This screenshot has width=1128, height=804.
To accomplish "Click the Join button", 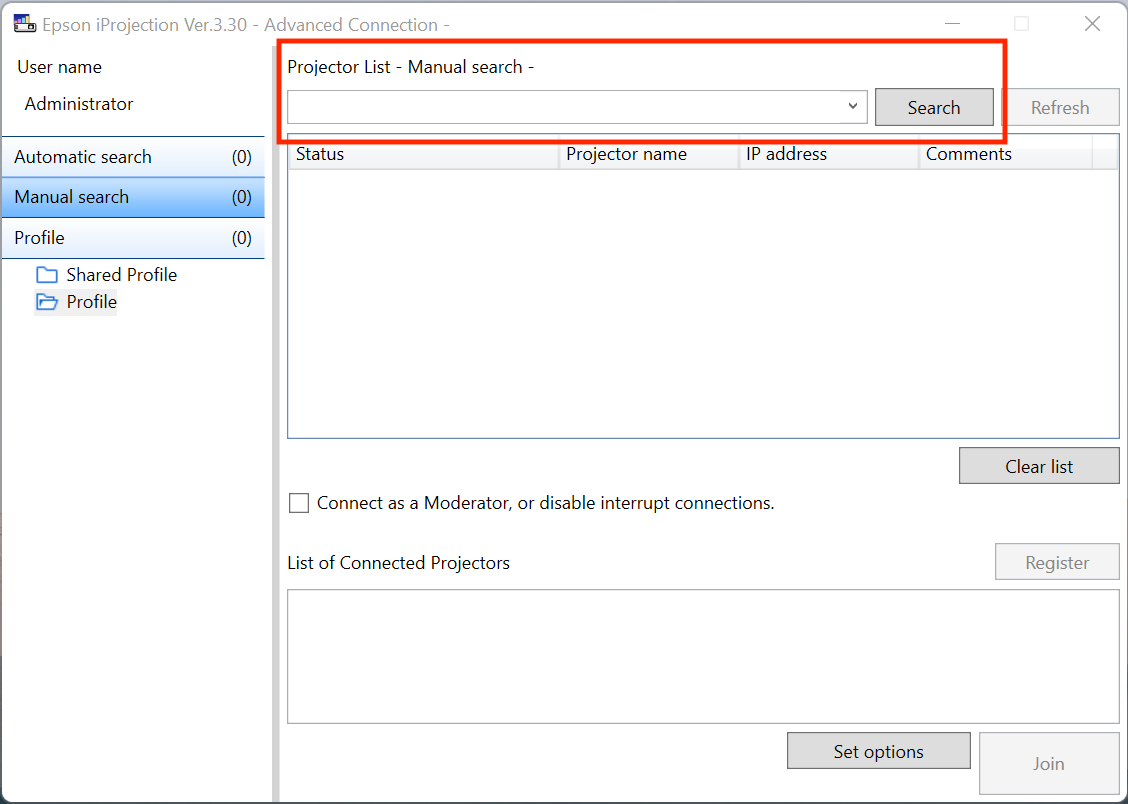I will point(1049,763).
